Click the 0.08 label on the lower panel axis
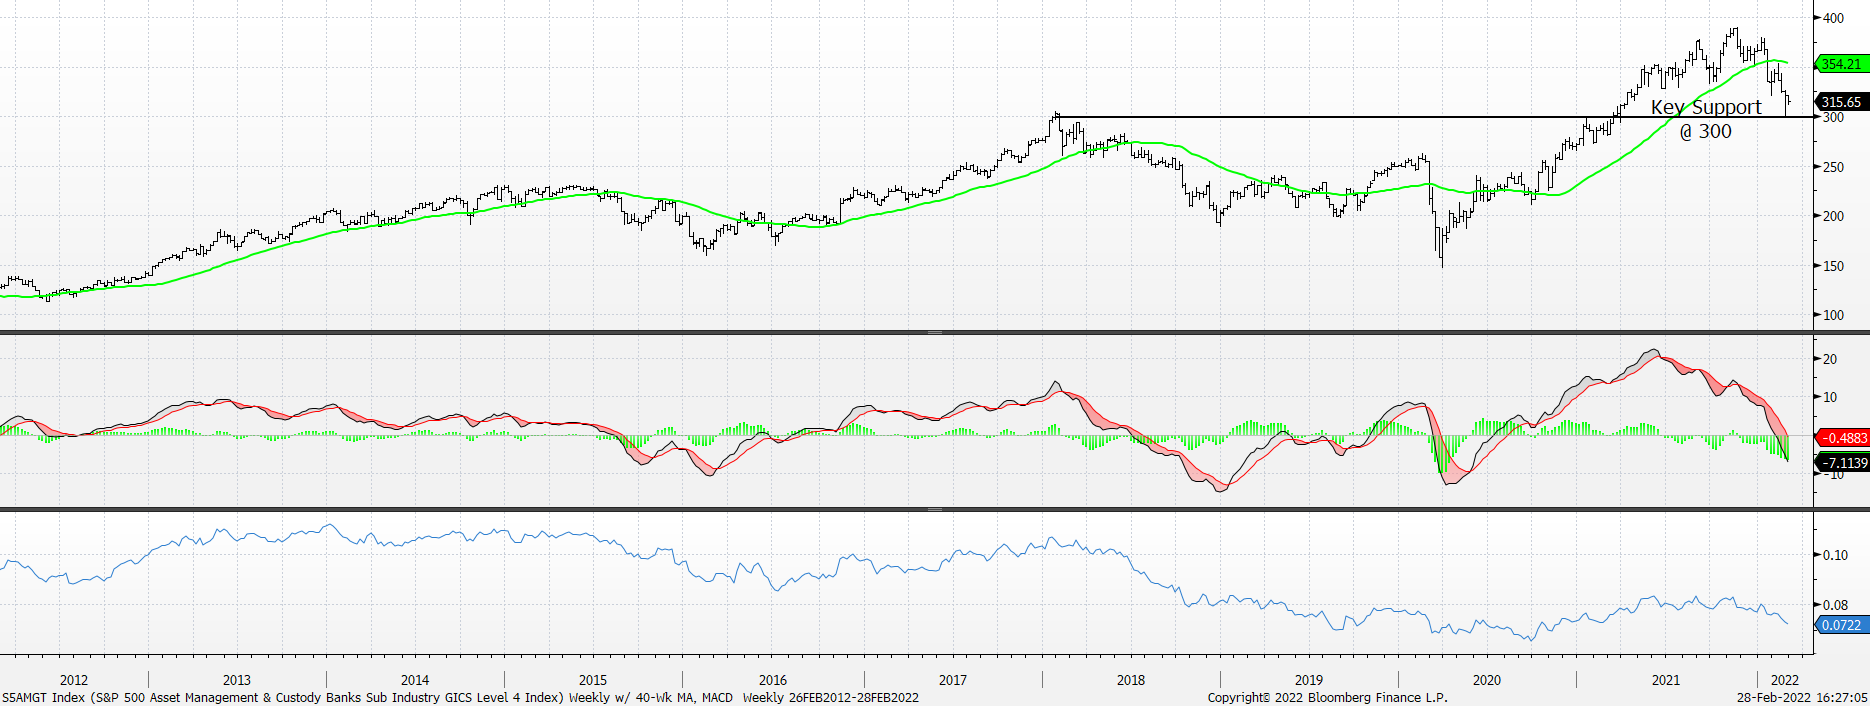The width and height of the screenshot is (1870, 706). (x=1836, y=605)
